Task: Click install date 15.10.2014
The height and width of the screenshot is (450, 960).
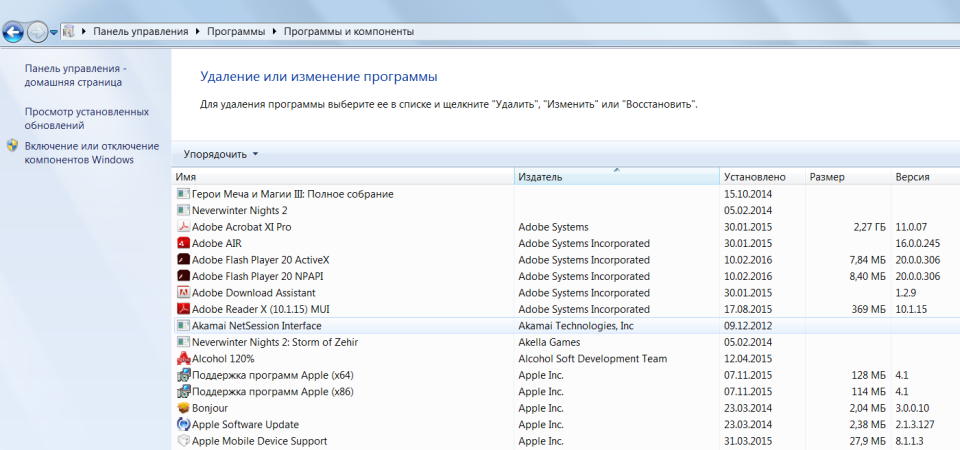Action: [x=748, y=194]
